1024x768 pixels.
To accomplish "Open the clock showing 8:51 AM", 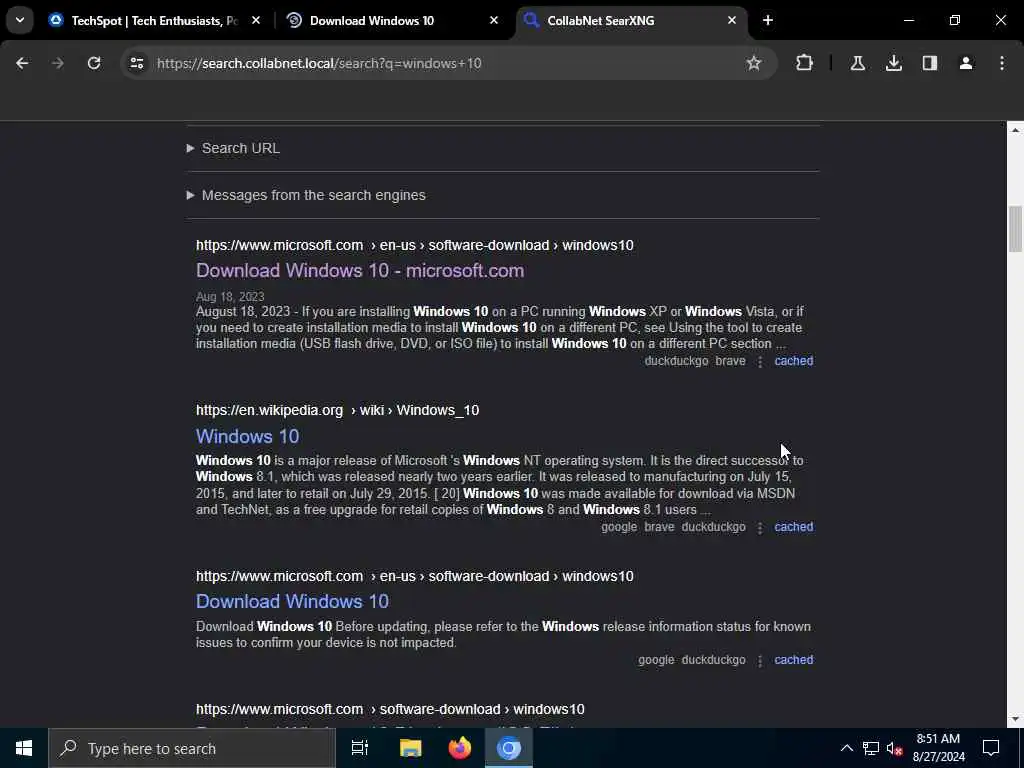I will (x=938, y=748).
